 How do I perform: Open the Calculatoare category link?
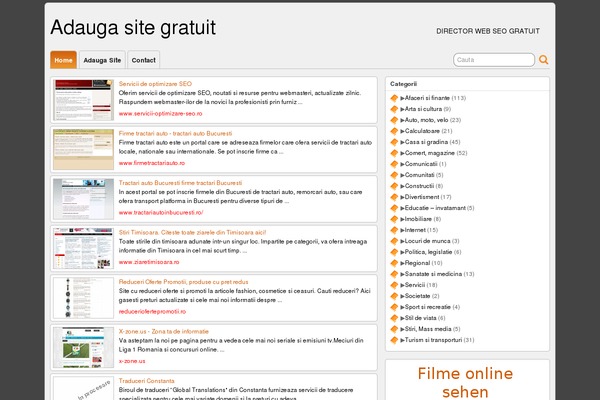(422, 131)
